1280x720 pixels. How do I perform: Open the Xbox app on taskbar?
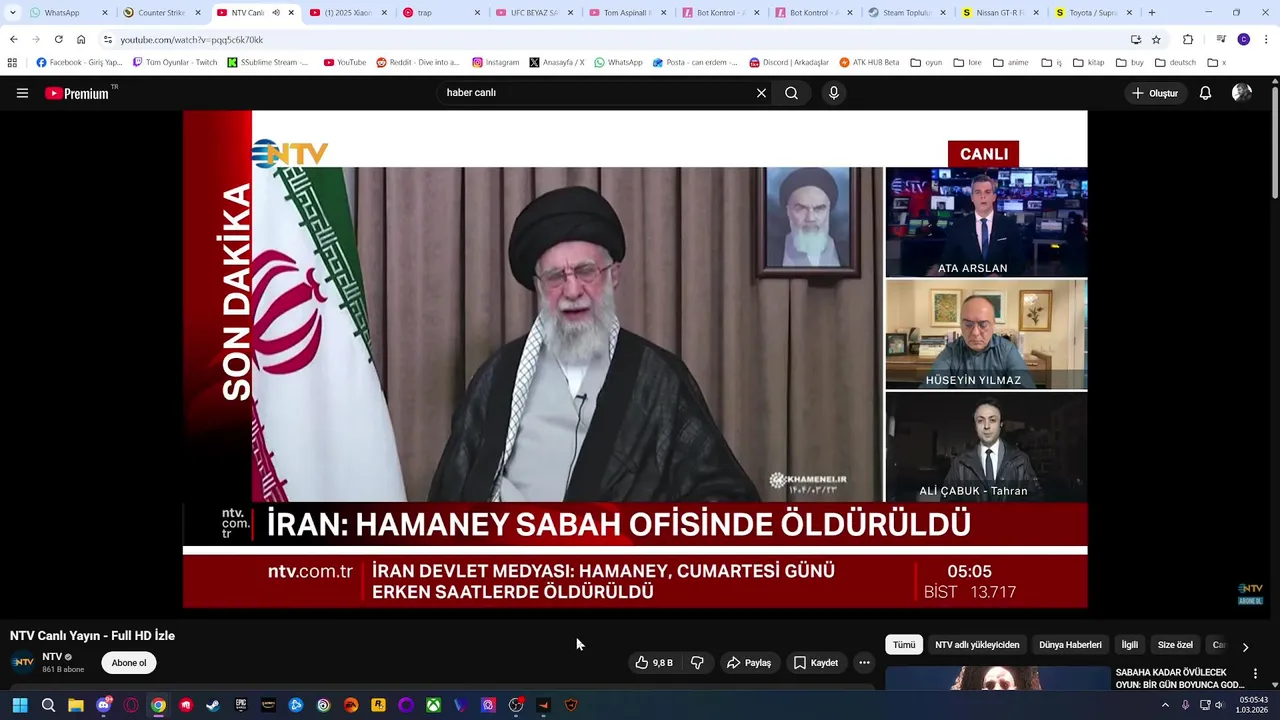[433, 706]
